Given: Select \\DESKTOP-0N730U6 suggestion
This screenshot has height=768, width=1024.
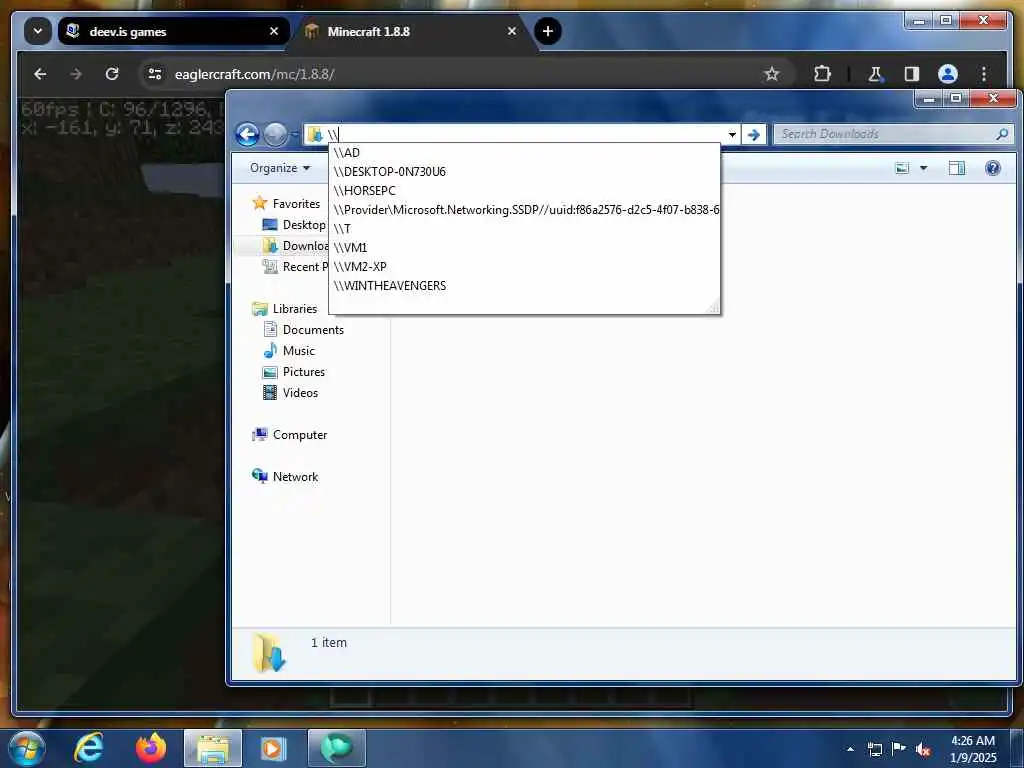Looking at the screenshot, I should (x=524, y=172).
